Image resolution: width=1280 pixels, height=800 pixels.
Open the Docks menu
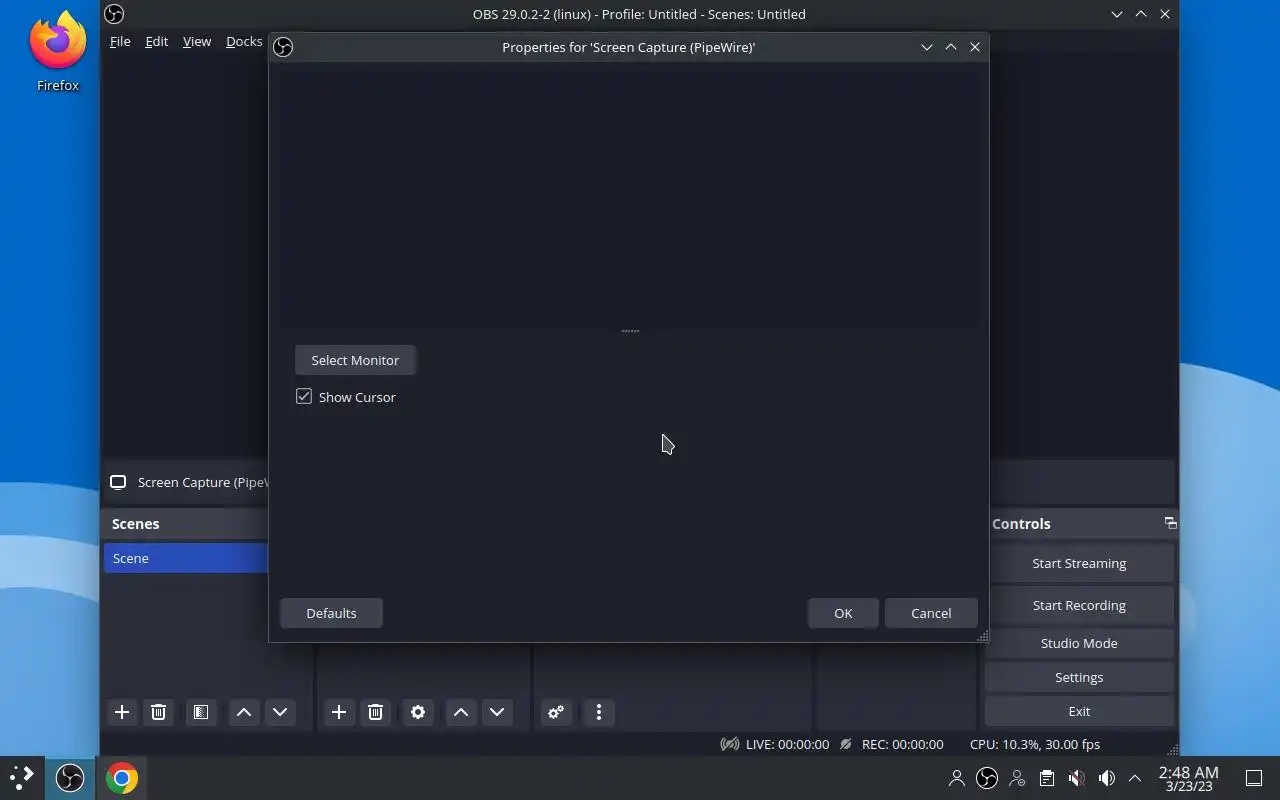click(244, 41)
